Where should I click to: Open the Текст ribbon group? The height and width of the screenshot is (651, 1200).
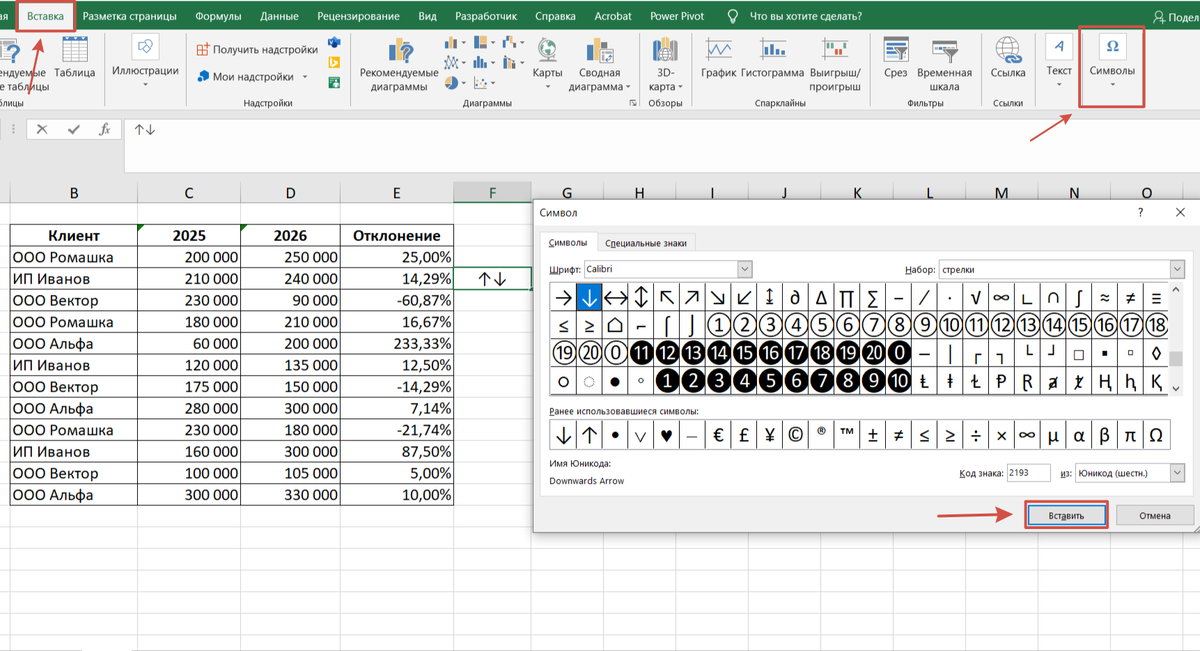pos(1059,62)
